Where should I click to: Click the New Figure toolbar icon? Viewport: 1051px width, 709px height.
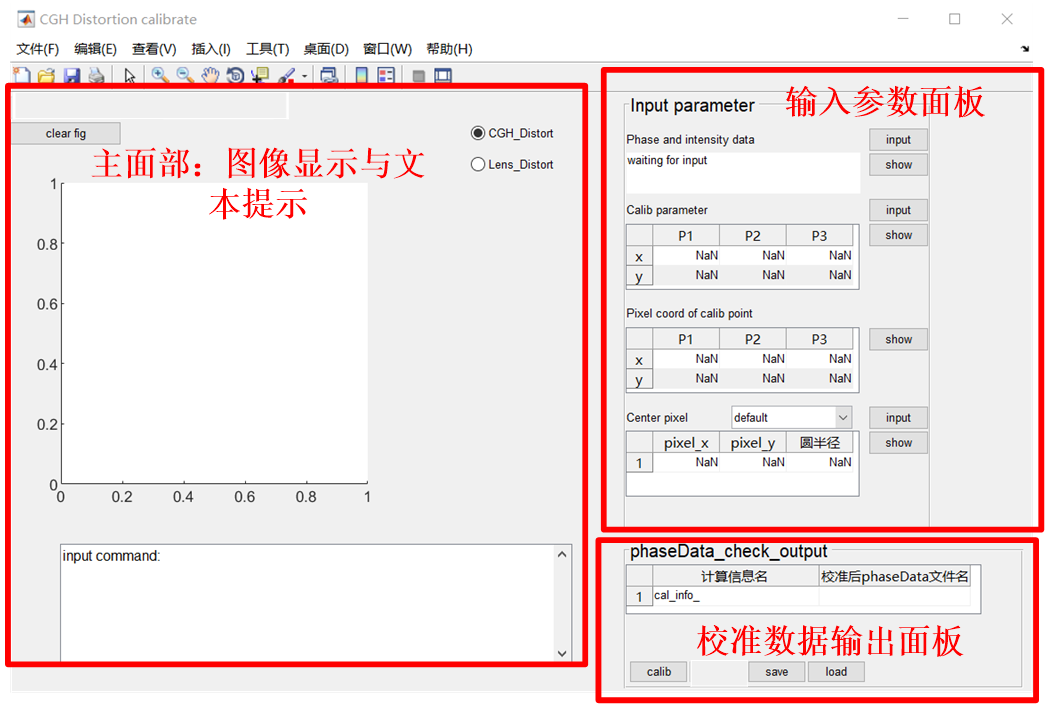coord(22,75)
